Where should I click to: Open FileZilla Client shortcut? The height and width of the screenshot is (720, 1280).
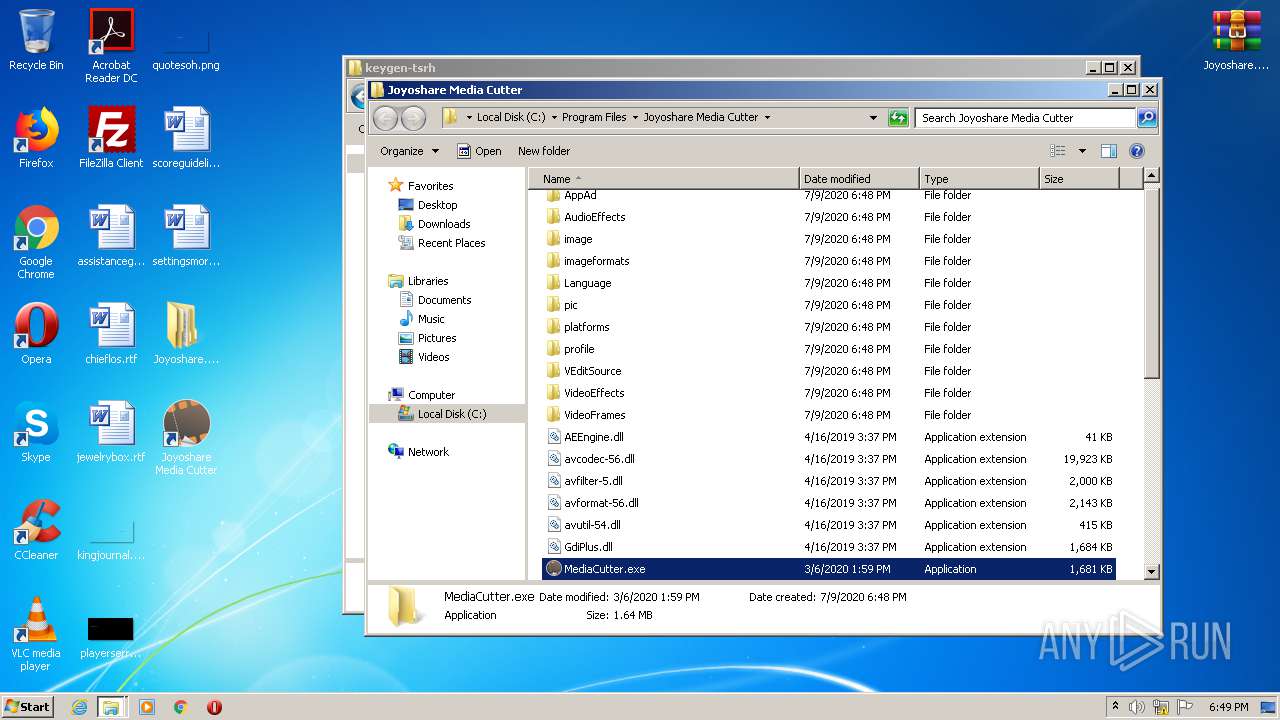[111, 138]
